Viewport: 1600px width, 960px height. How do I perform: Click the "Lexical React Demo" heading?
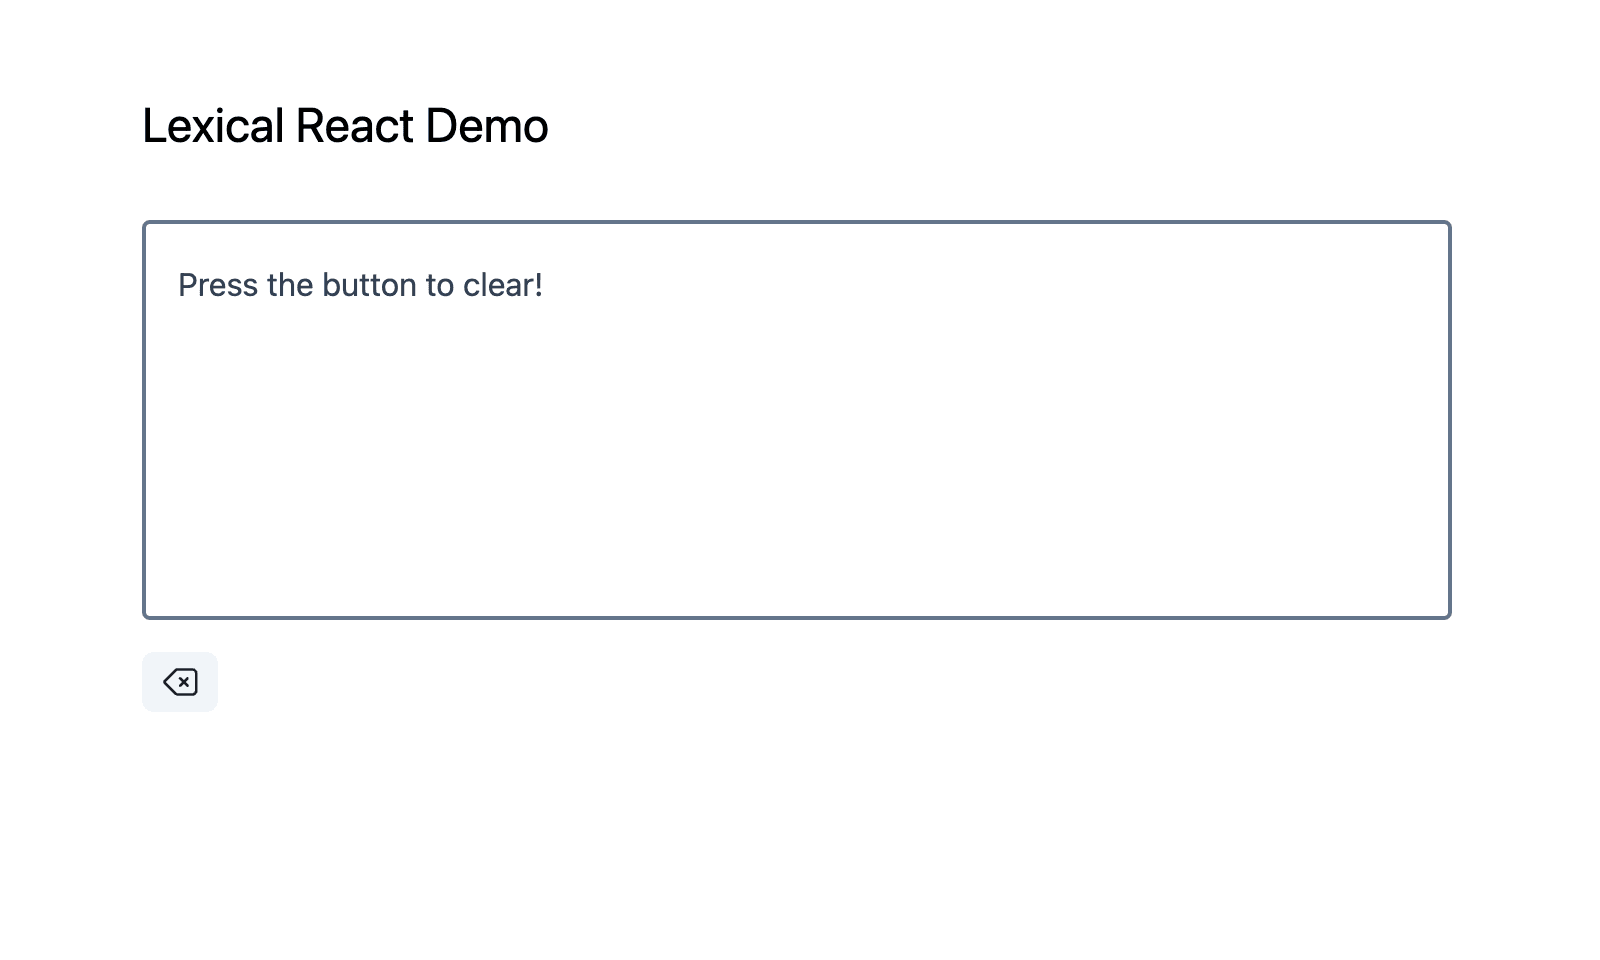pyautogui.click(x=345, y=126)
